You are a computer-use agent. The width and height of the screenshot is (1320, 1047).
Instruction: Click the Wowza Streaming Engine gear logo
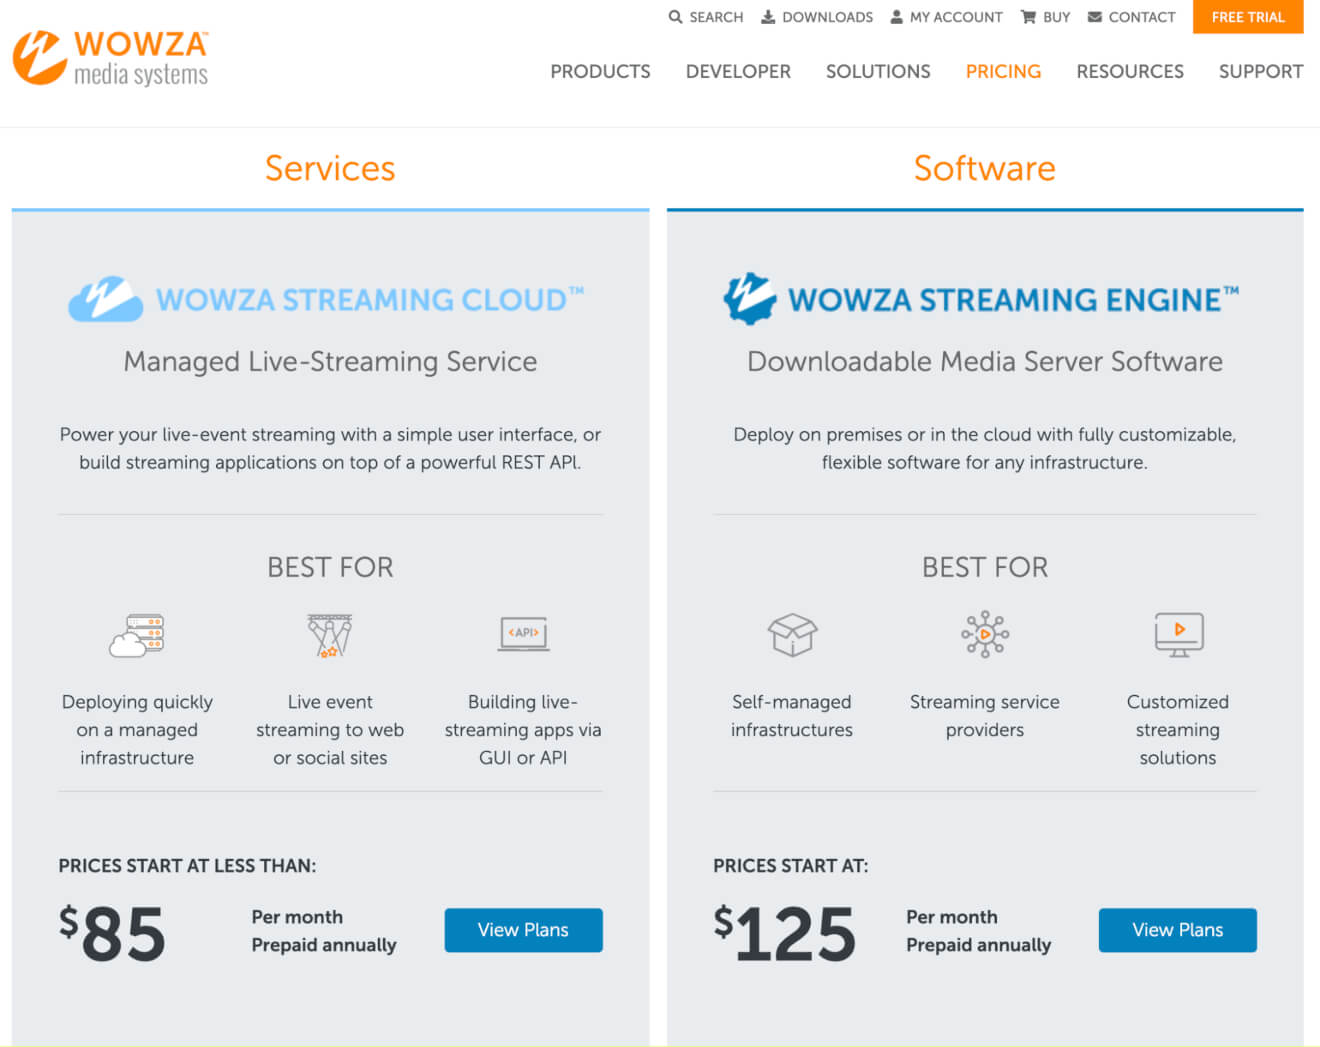(750, 298)
